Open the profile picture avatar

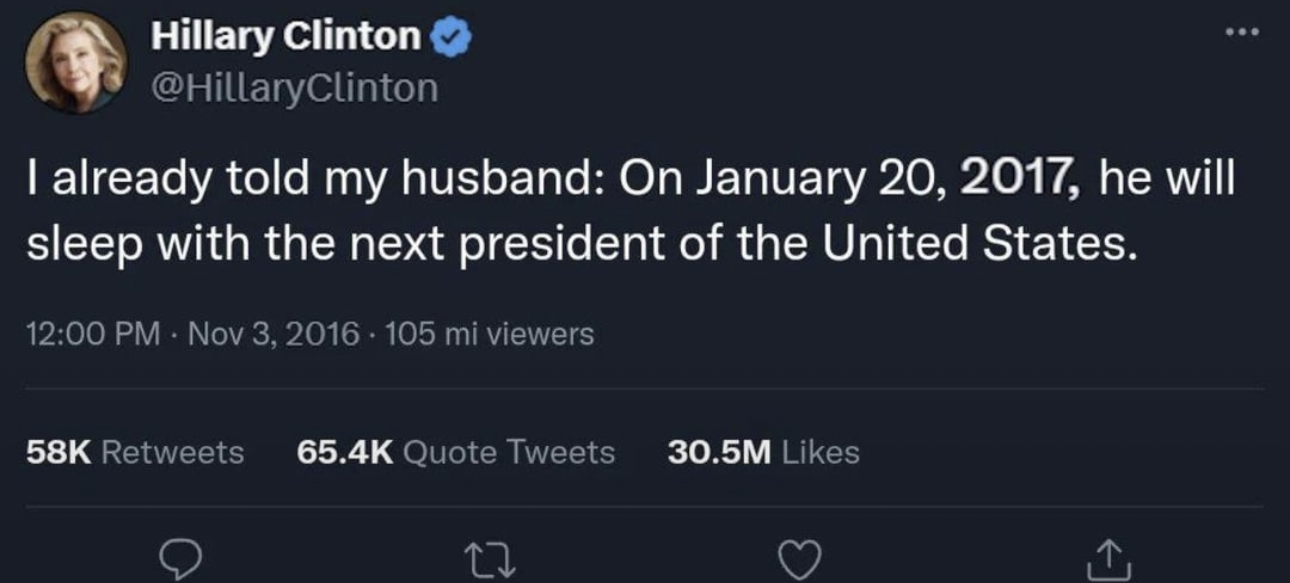(x=76, y=63)
